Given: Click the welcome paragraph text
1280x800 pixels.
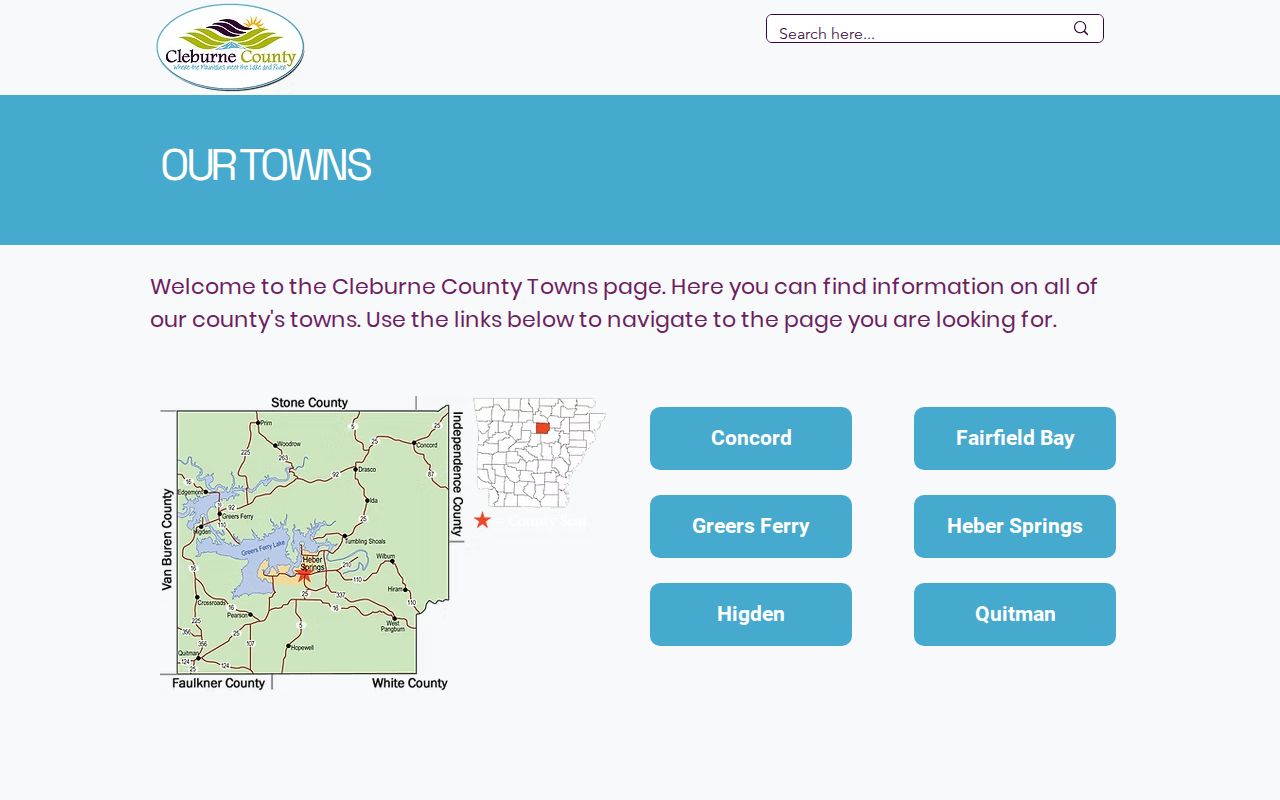Looking at the screenshot, I should pos(624,303).
